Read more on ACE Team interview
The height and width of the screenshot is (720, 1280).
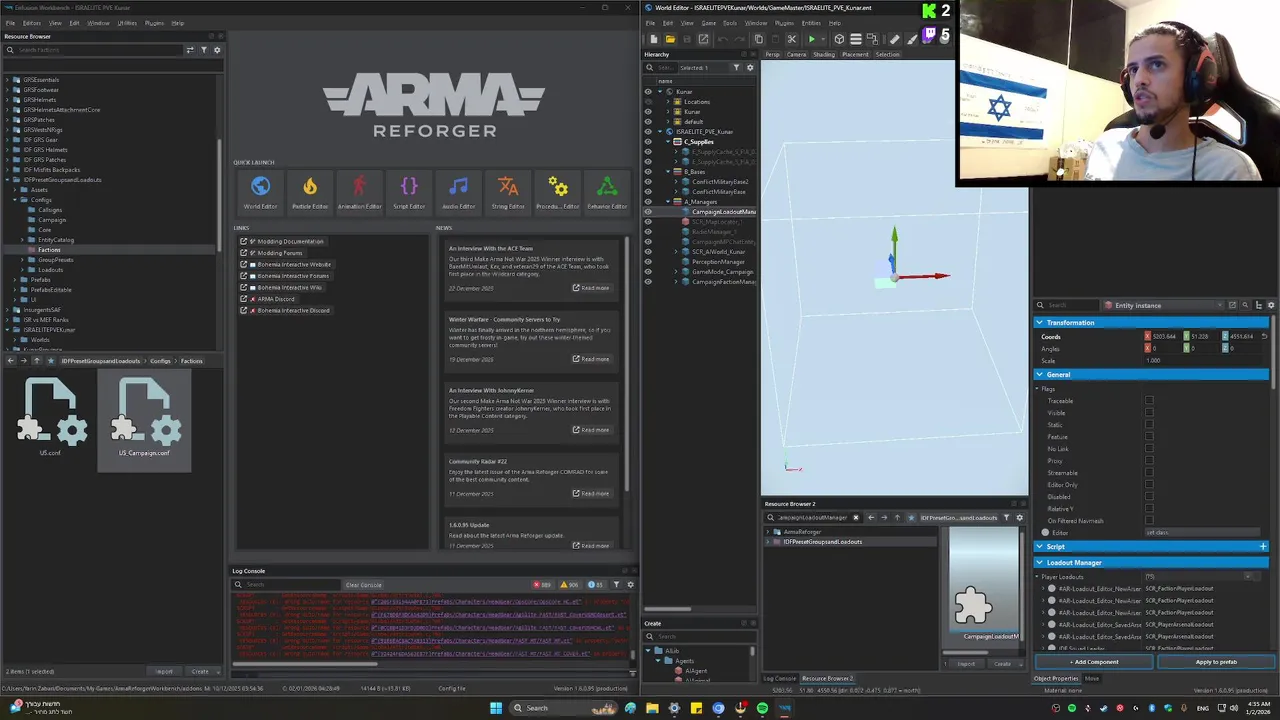click(x=591, y=288)
